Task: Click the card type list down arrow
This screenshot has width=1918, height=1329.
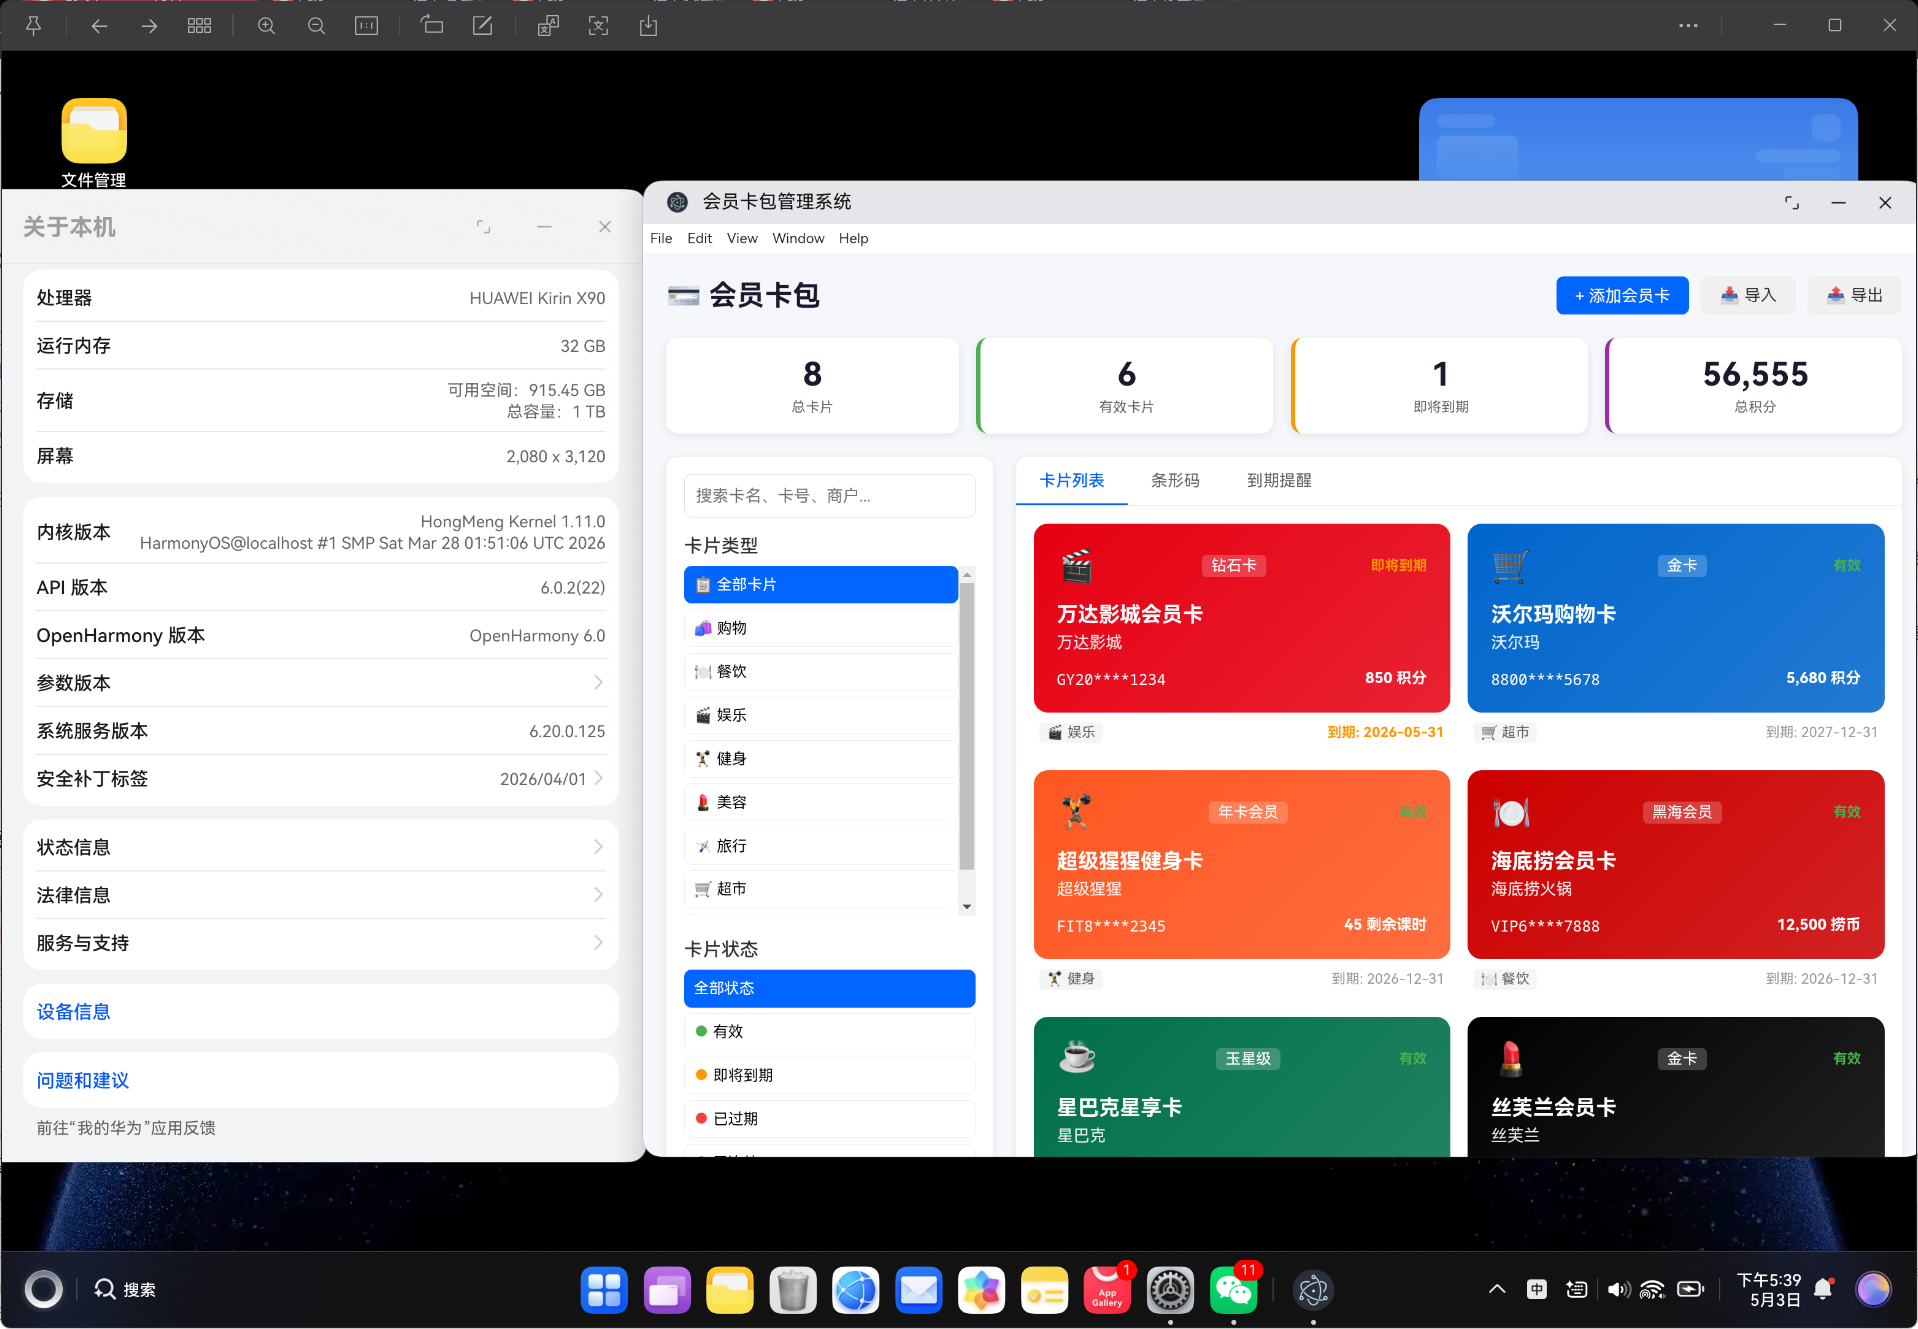Action: coord(966,907)
